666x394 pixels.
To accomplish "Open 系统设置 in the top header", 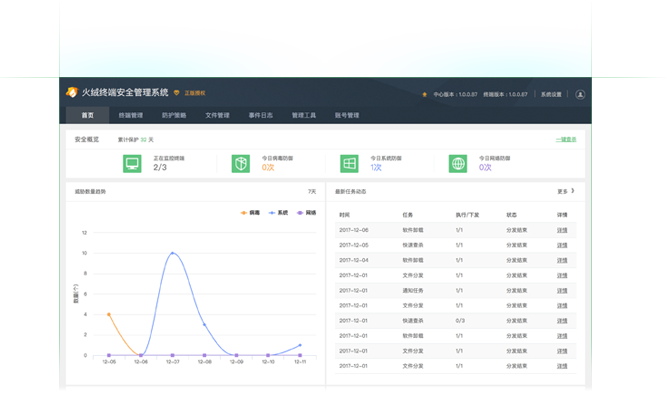I will 551,94.
